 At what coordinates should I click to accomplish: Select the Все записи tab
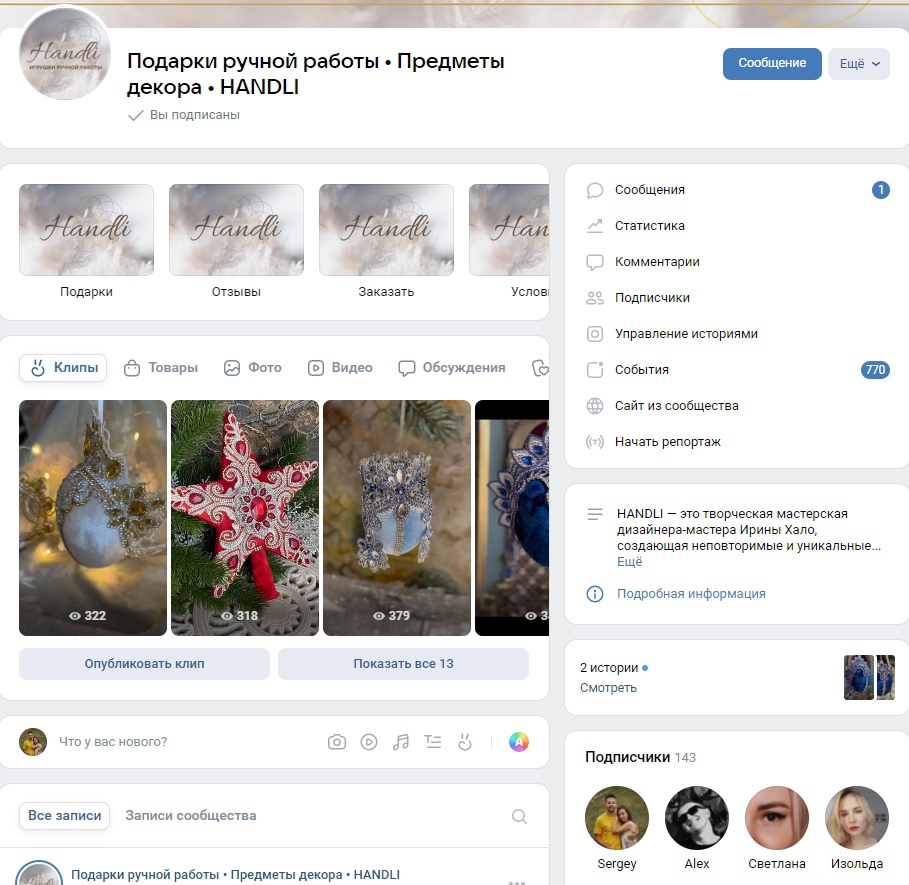64,815
